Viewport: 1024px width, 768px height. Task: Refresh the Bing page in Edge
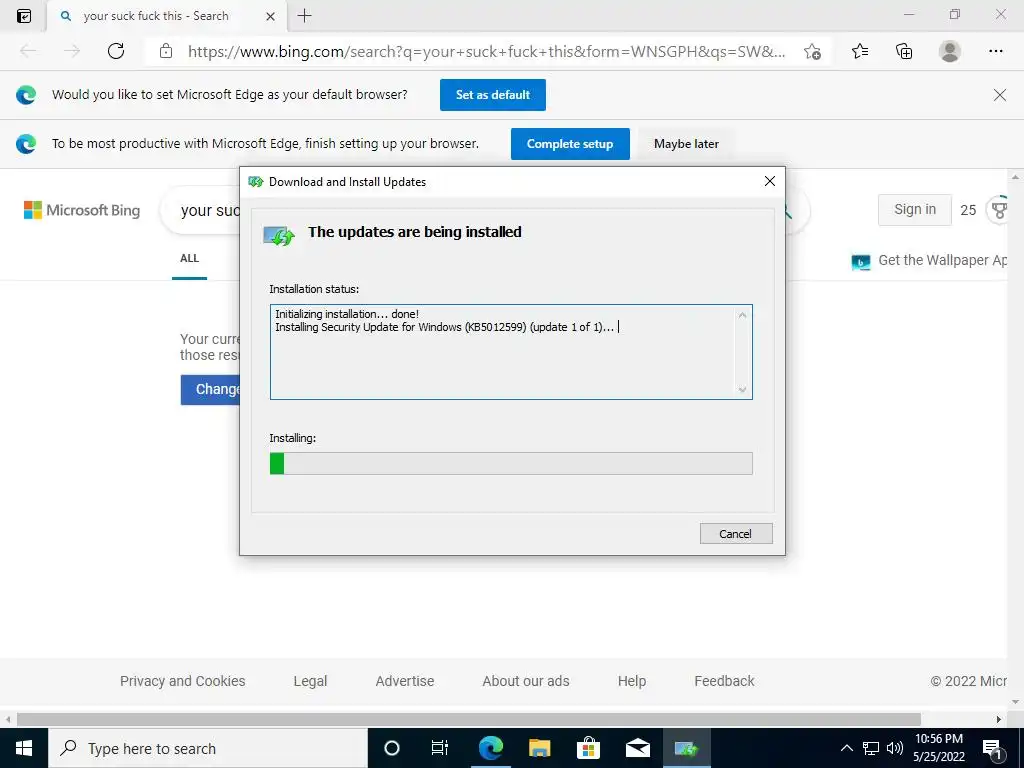point(116,51)
